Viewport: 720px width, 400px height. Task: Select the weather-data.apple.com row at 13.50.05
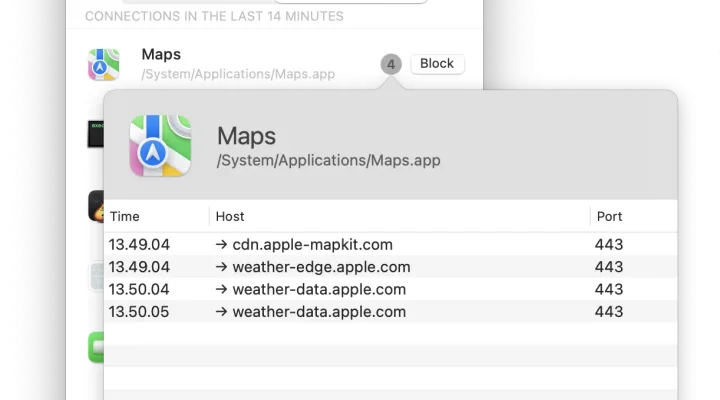pos(391,312)
